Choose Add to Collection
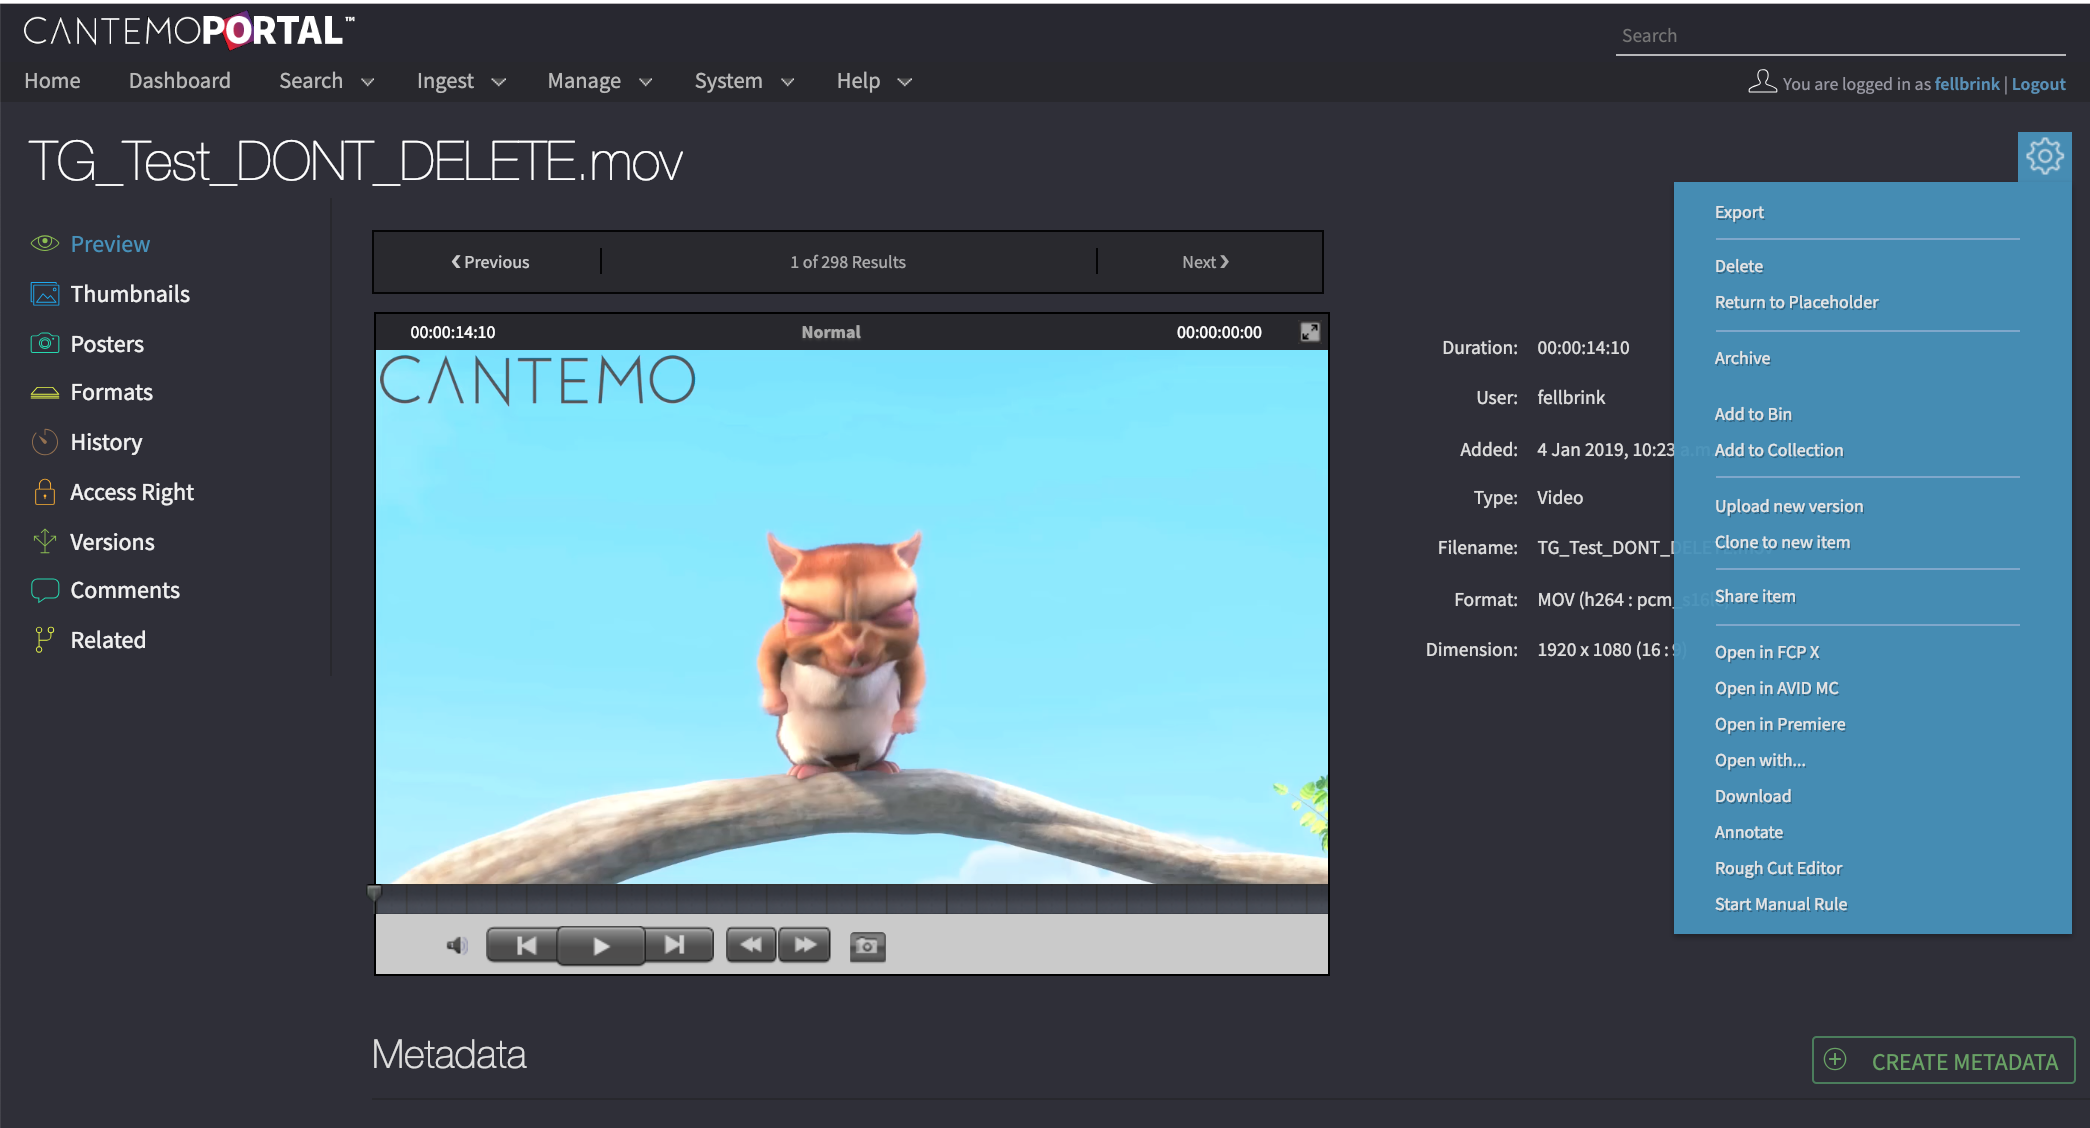This screenshot has width=2090, height=1128. [x=1778, y=450]
